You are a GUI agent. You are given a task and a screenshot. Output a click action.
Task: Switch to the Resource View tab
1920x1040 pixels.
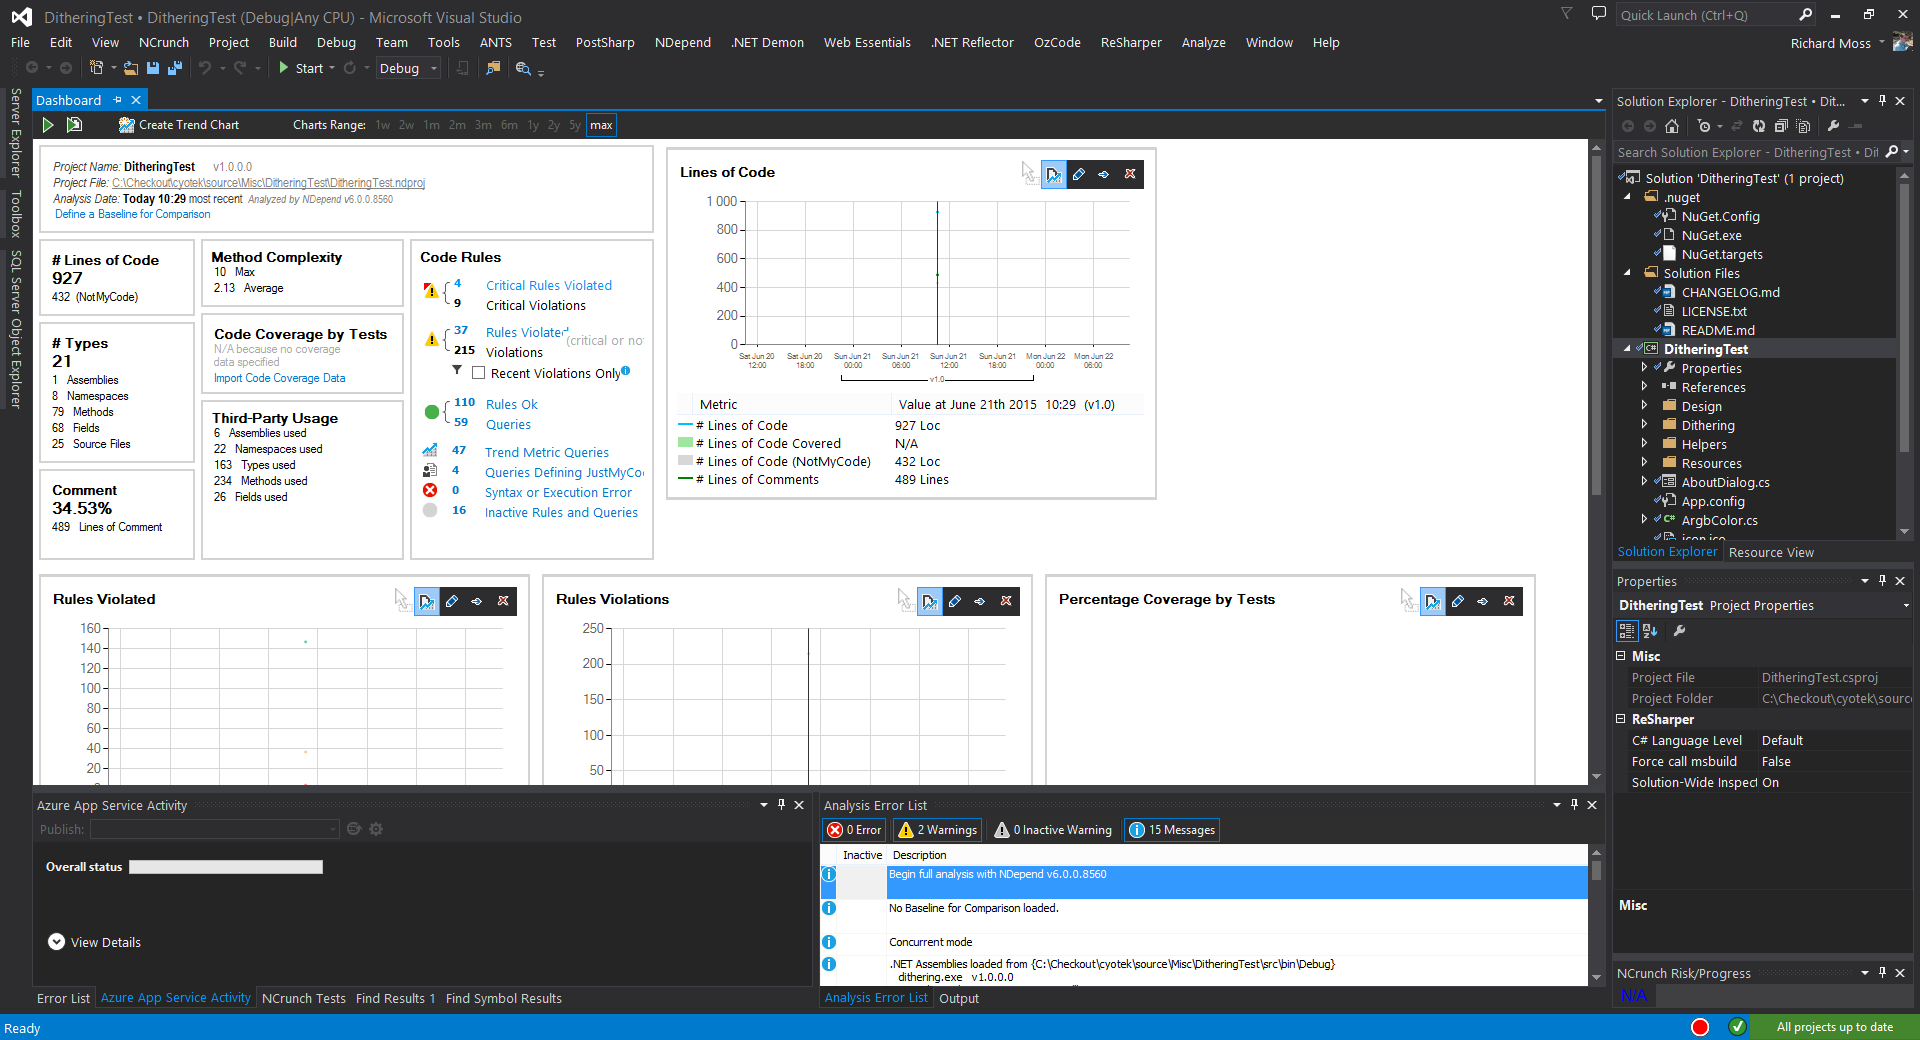coord(1770,551)
